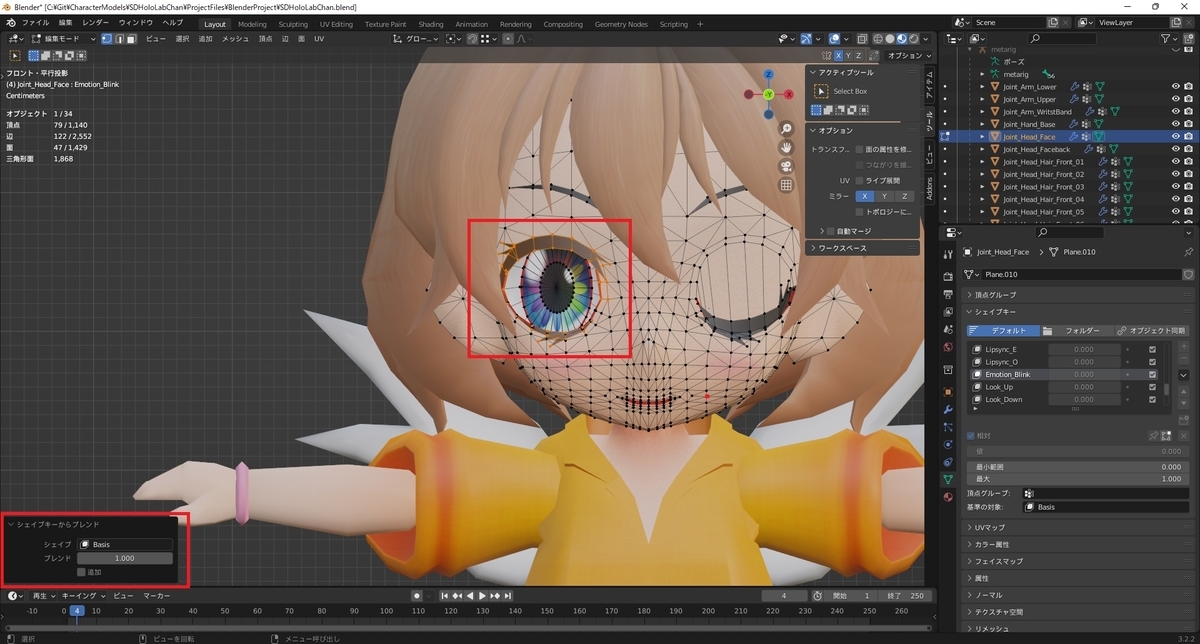Expand the Joint_Head_Faceback tree item
Image resolution: width=1200 pixels, height=644 pixels.
coord(982,149)
